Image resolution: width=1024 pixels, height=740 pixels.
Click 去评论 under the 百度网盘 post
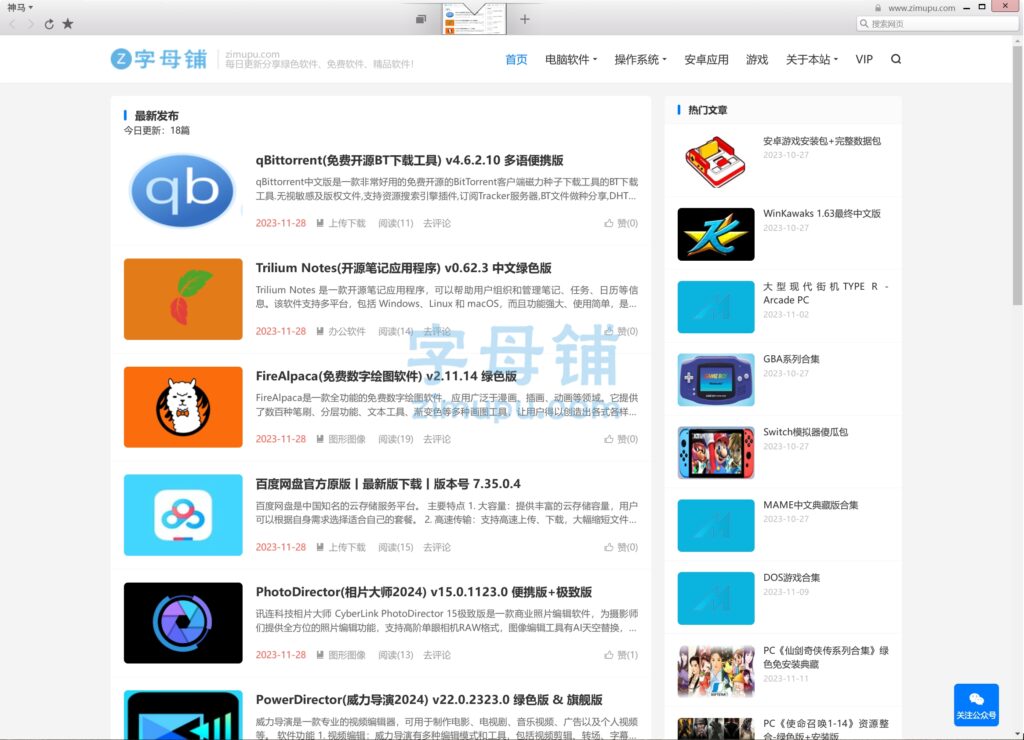pyautogui.click(x=437, y=547)
